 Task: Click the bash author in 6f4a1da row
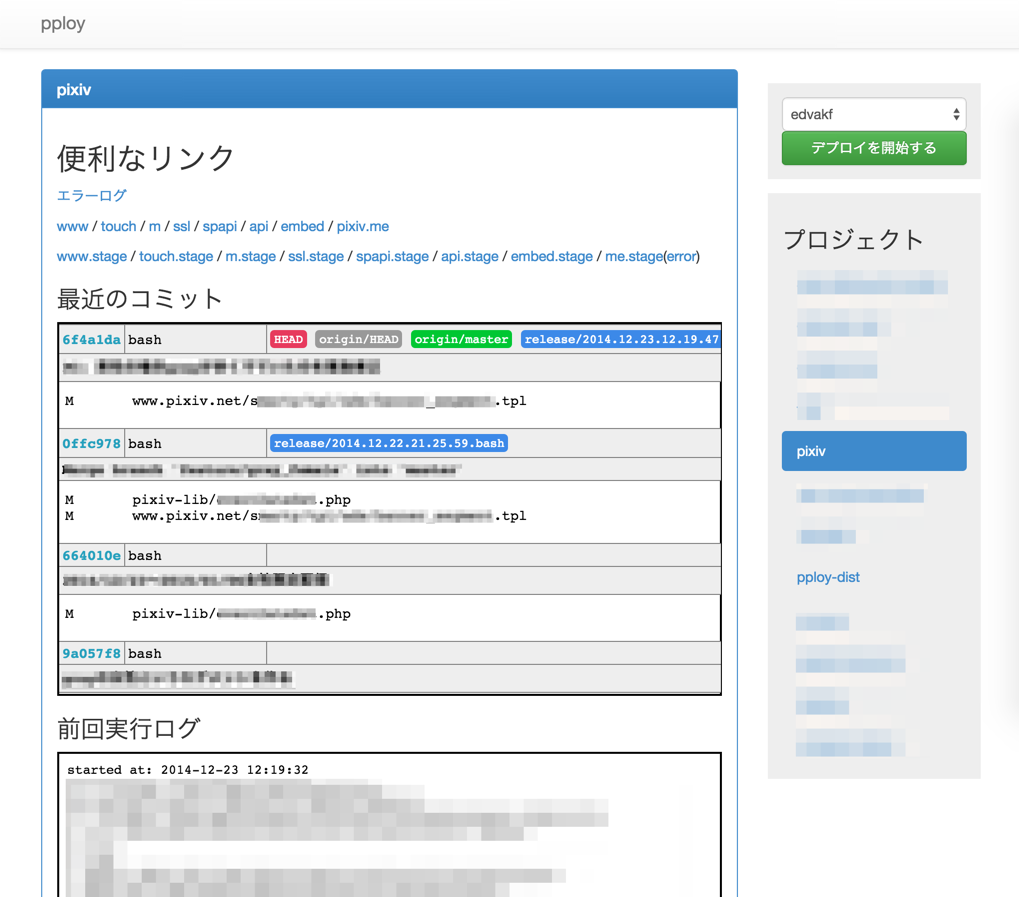[x=145, y=340]
